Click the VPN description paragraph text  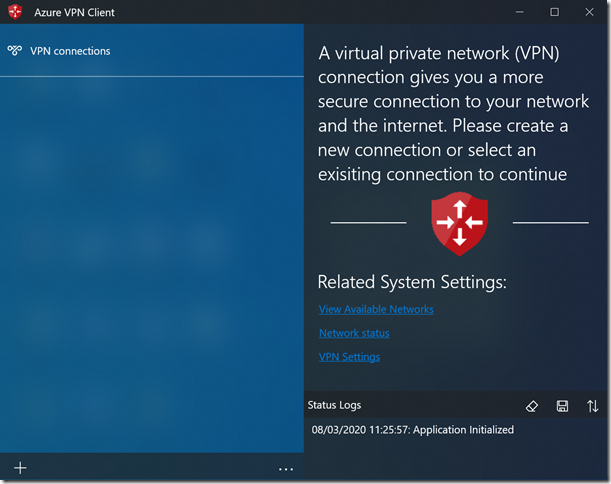(443, 114)
